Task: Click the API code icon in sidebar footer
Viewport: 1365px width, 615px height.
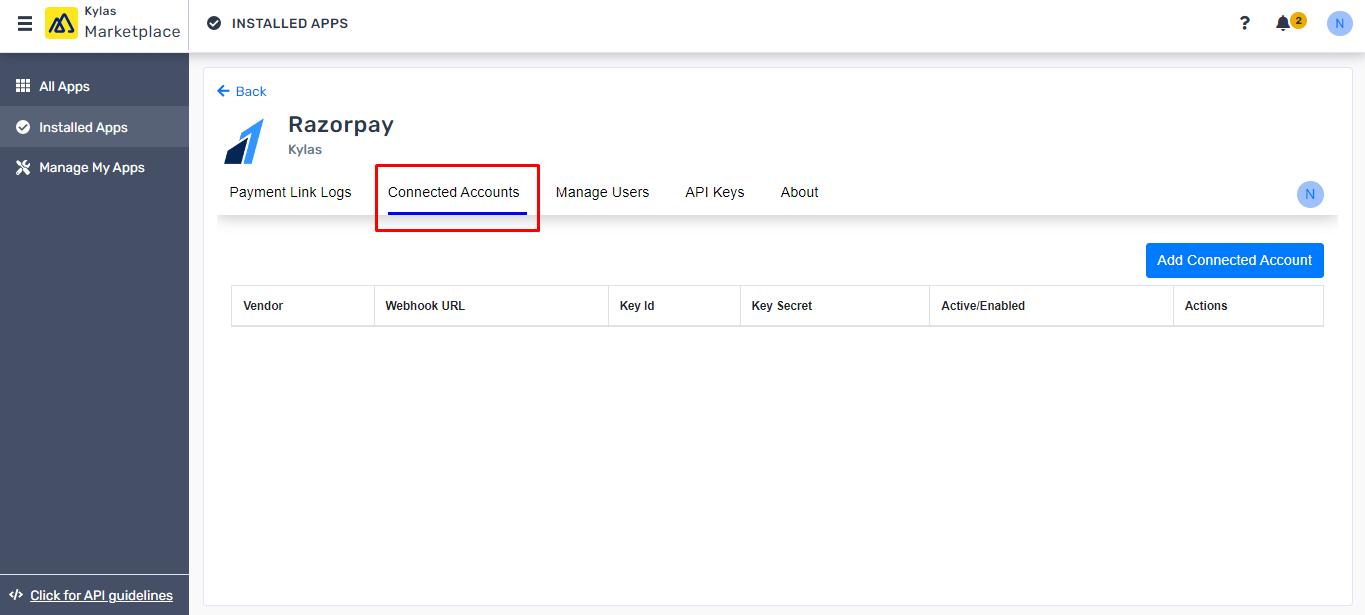Action: point(16,595)
